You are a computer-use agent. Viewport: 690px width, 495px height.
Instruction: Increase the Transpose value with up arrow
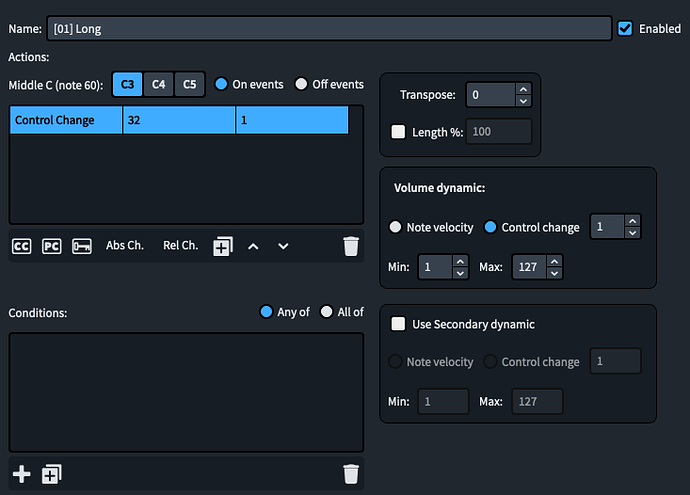point(523,89)
